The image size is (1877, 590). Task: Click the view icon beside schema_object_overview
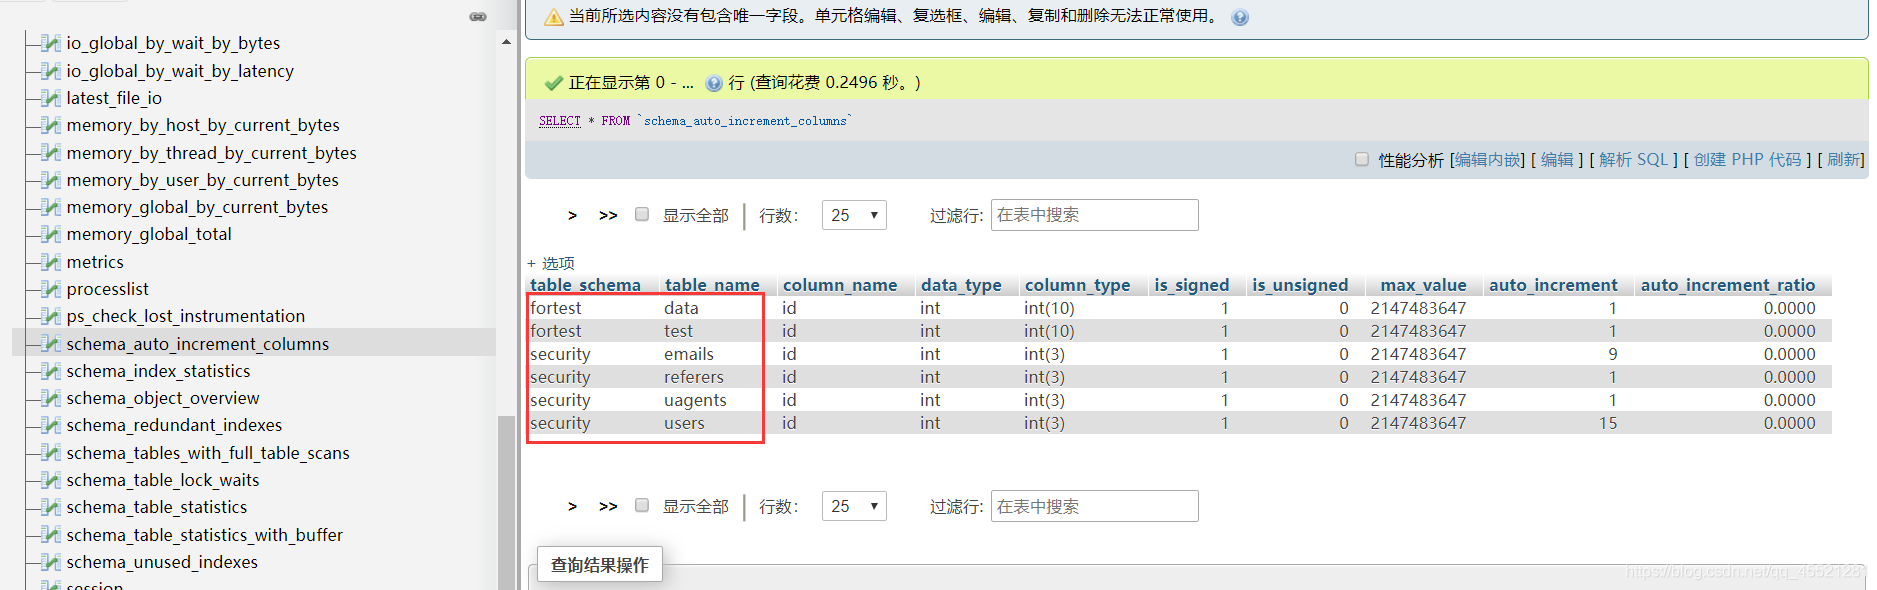pos(52,398)
